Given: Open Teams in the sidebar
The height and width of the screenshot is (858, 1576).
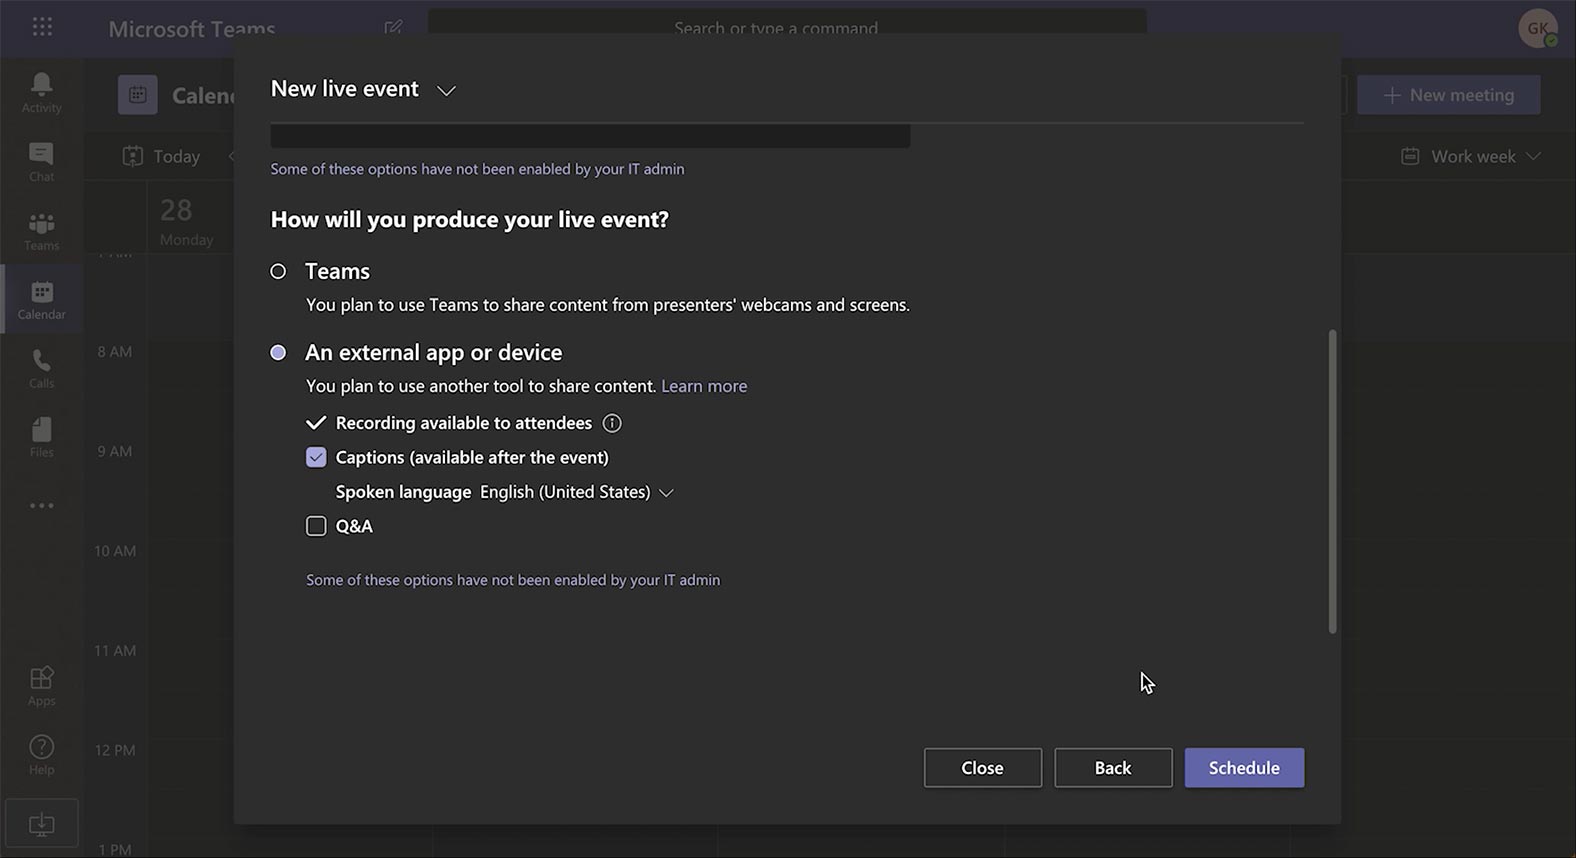Looking at the screenshot, I should coord(41,231).
